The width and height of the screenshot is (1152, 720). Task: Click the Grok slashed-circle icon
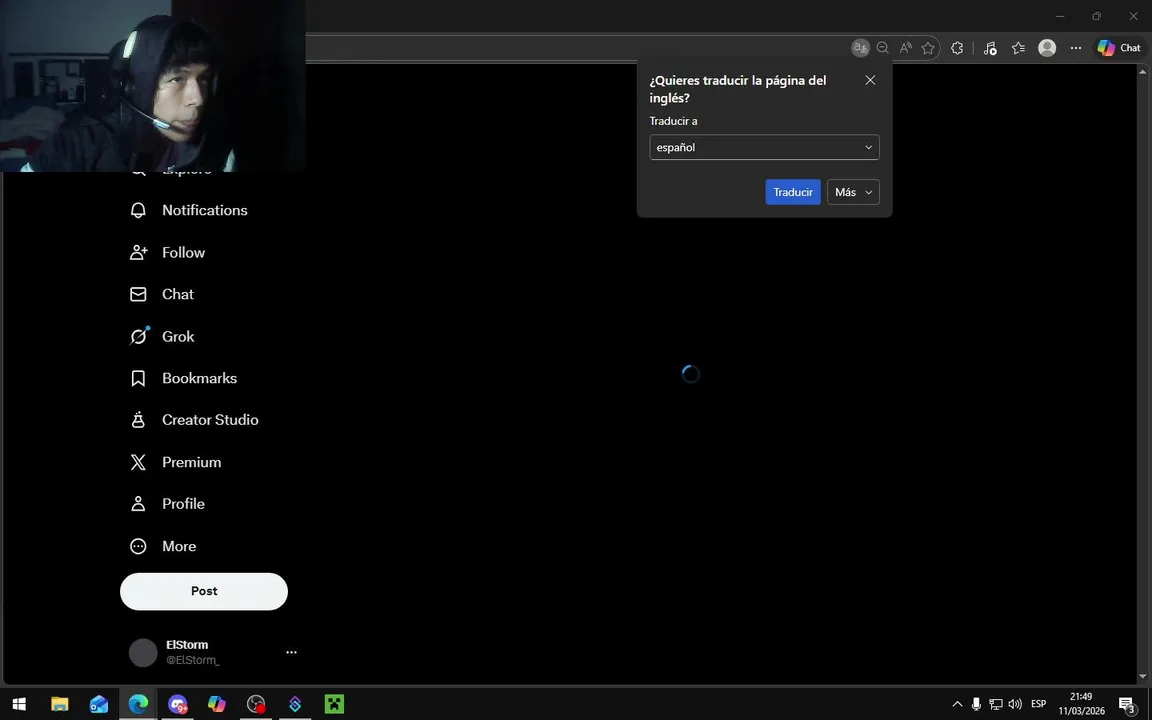pyautogui.click(x=138, y=336)
